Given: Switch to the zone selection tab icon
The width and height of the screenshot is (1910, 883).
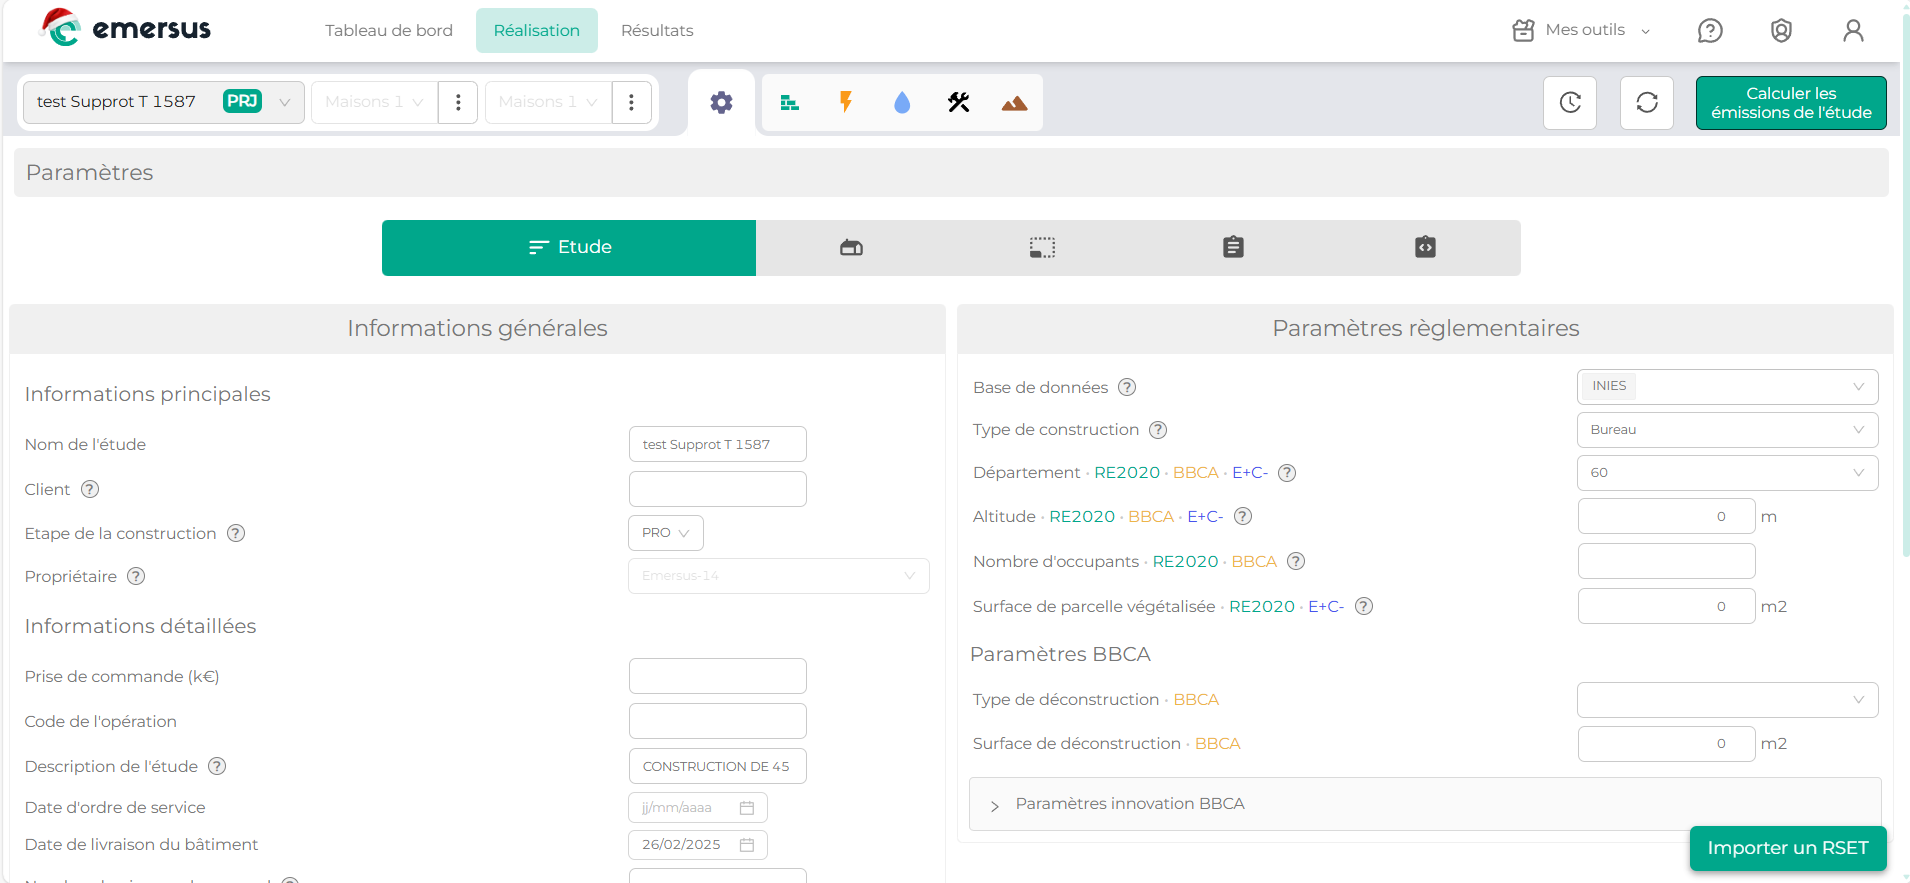Looking at the screenshot, I should (1043, 248).
